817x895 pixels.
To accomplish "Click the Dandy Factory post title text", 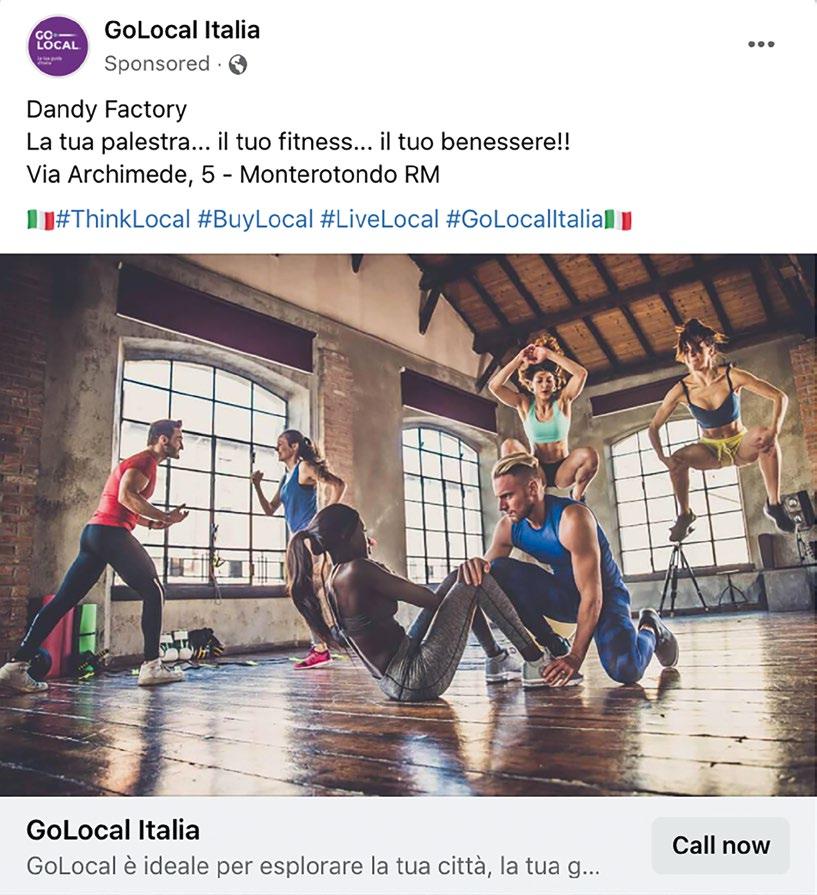I will click(107, 110).
